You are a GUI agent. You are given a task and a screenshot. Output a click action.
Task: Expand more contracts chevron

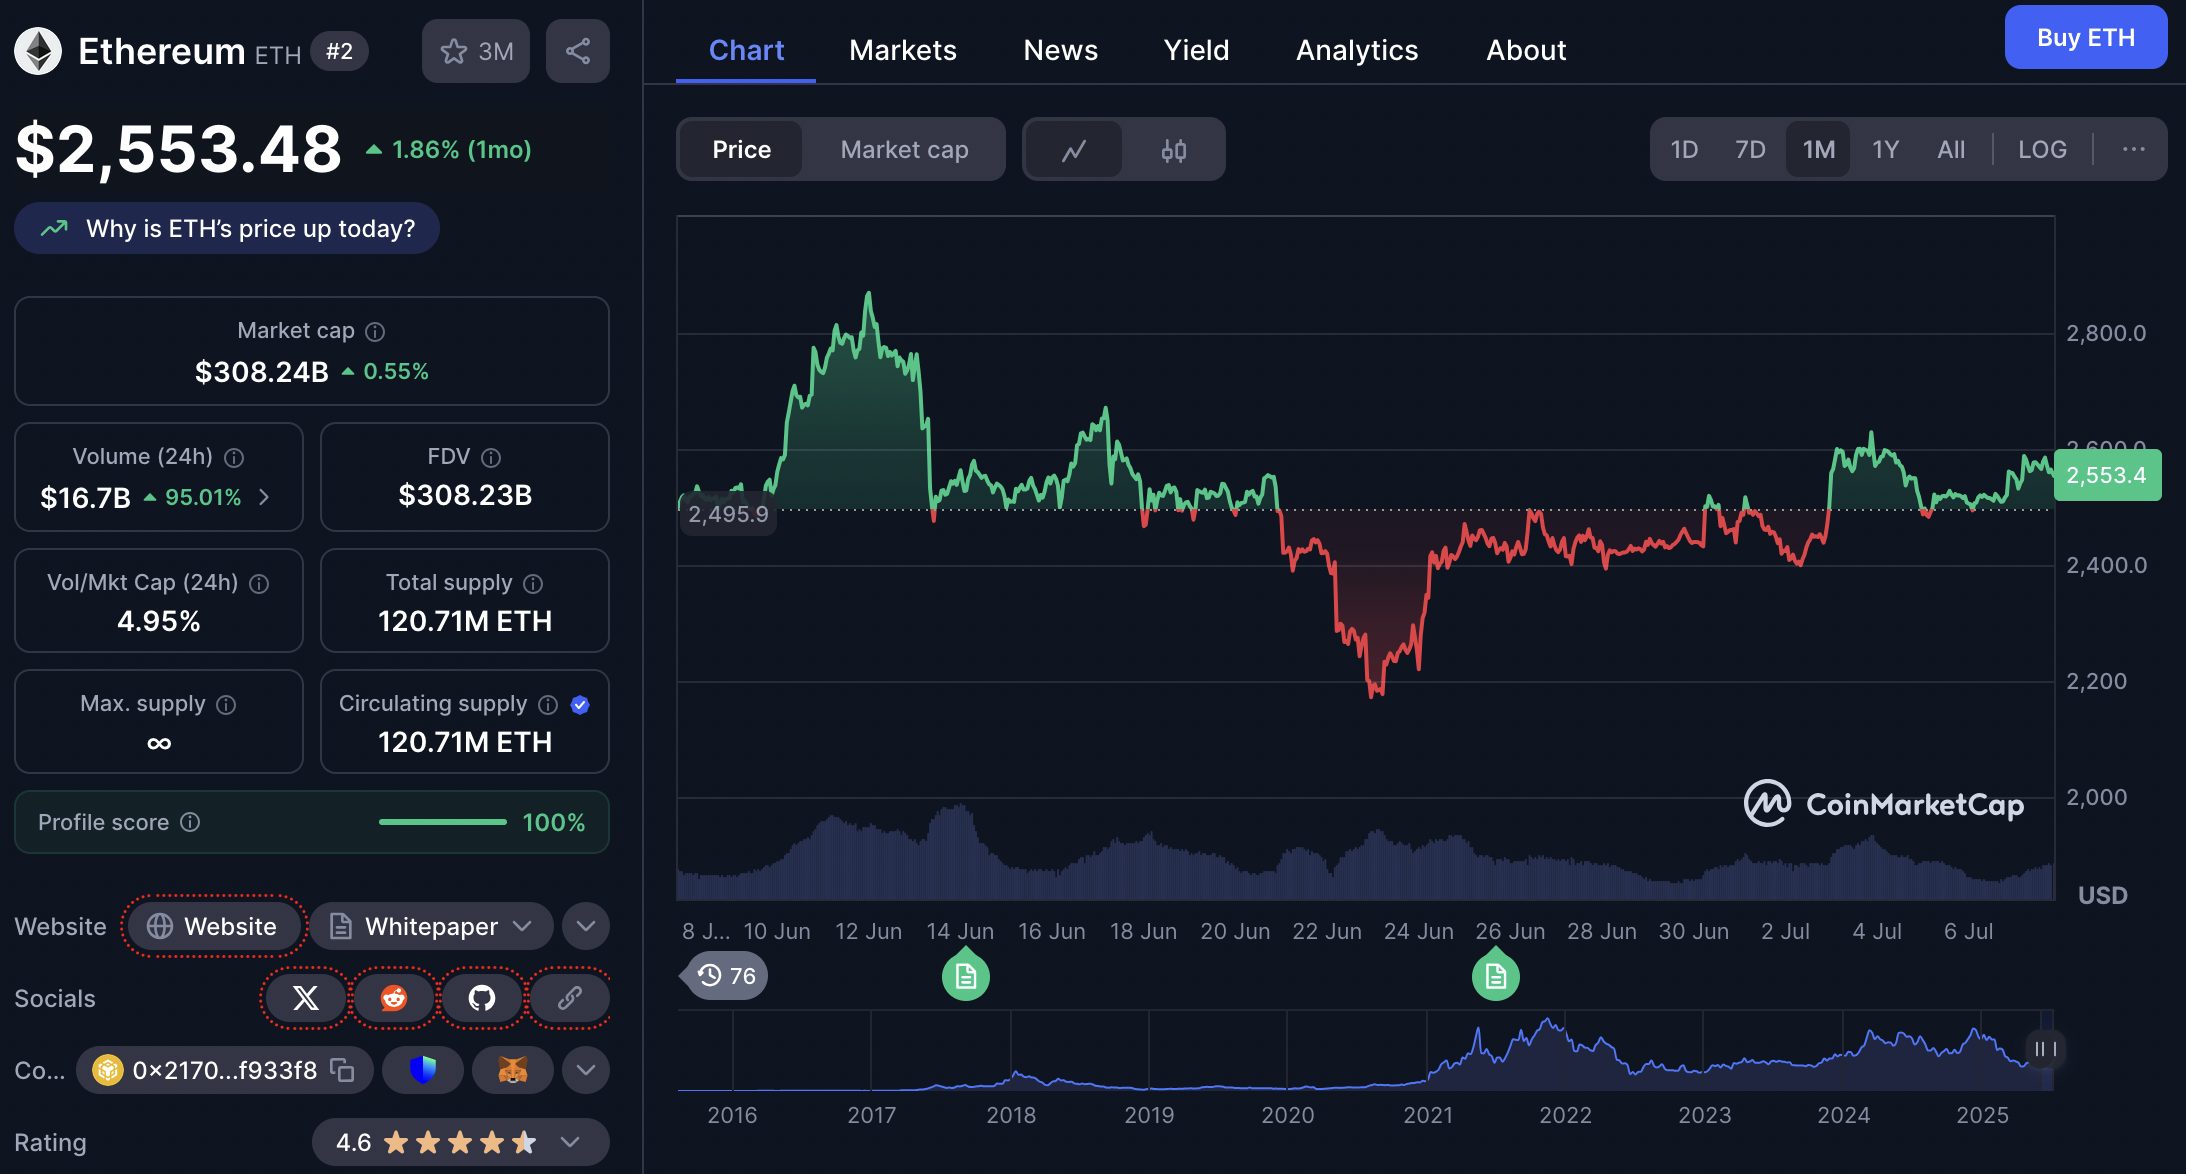(x=586, y=1070)
